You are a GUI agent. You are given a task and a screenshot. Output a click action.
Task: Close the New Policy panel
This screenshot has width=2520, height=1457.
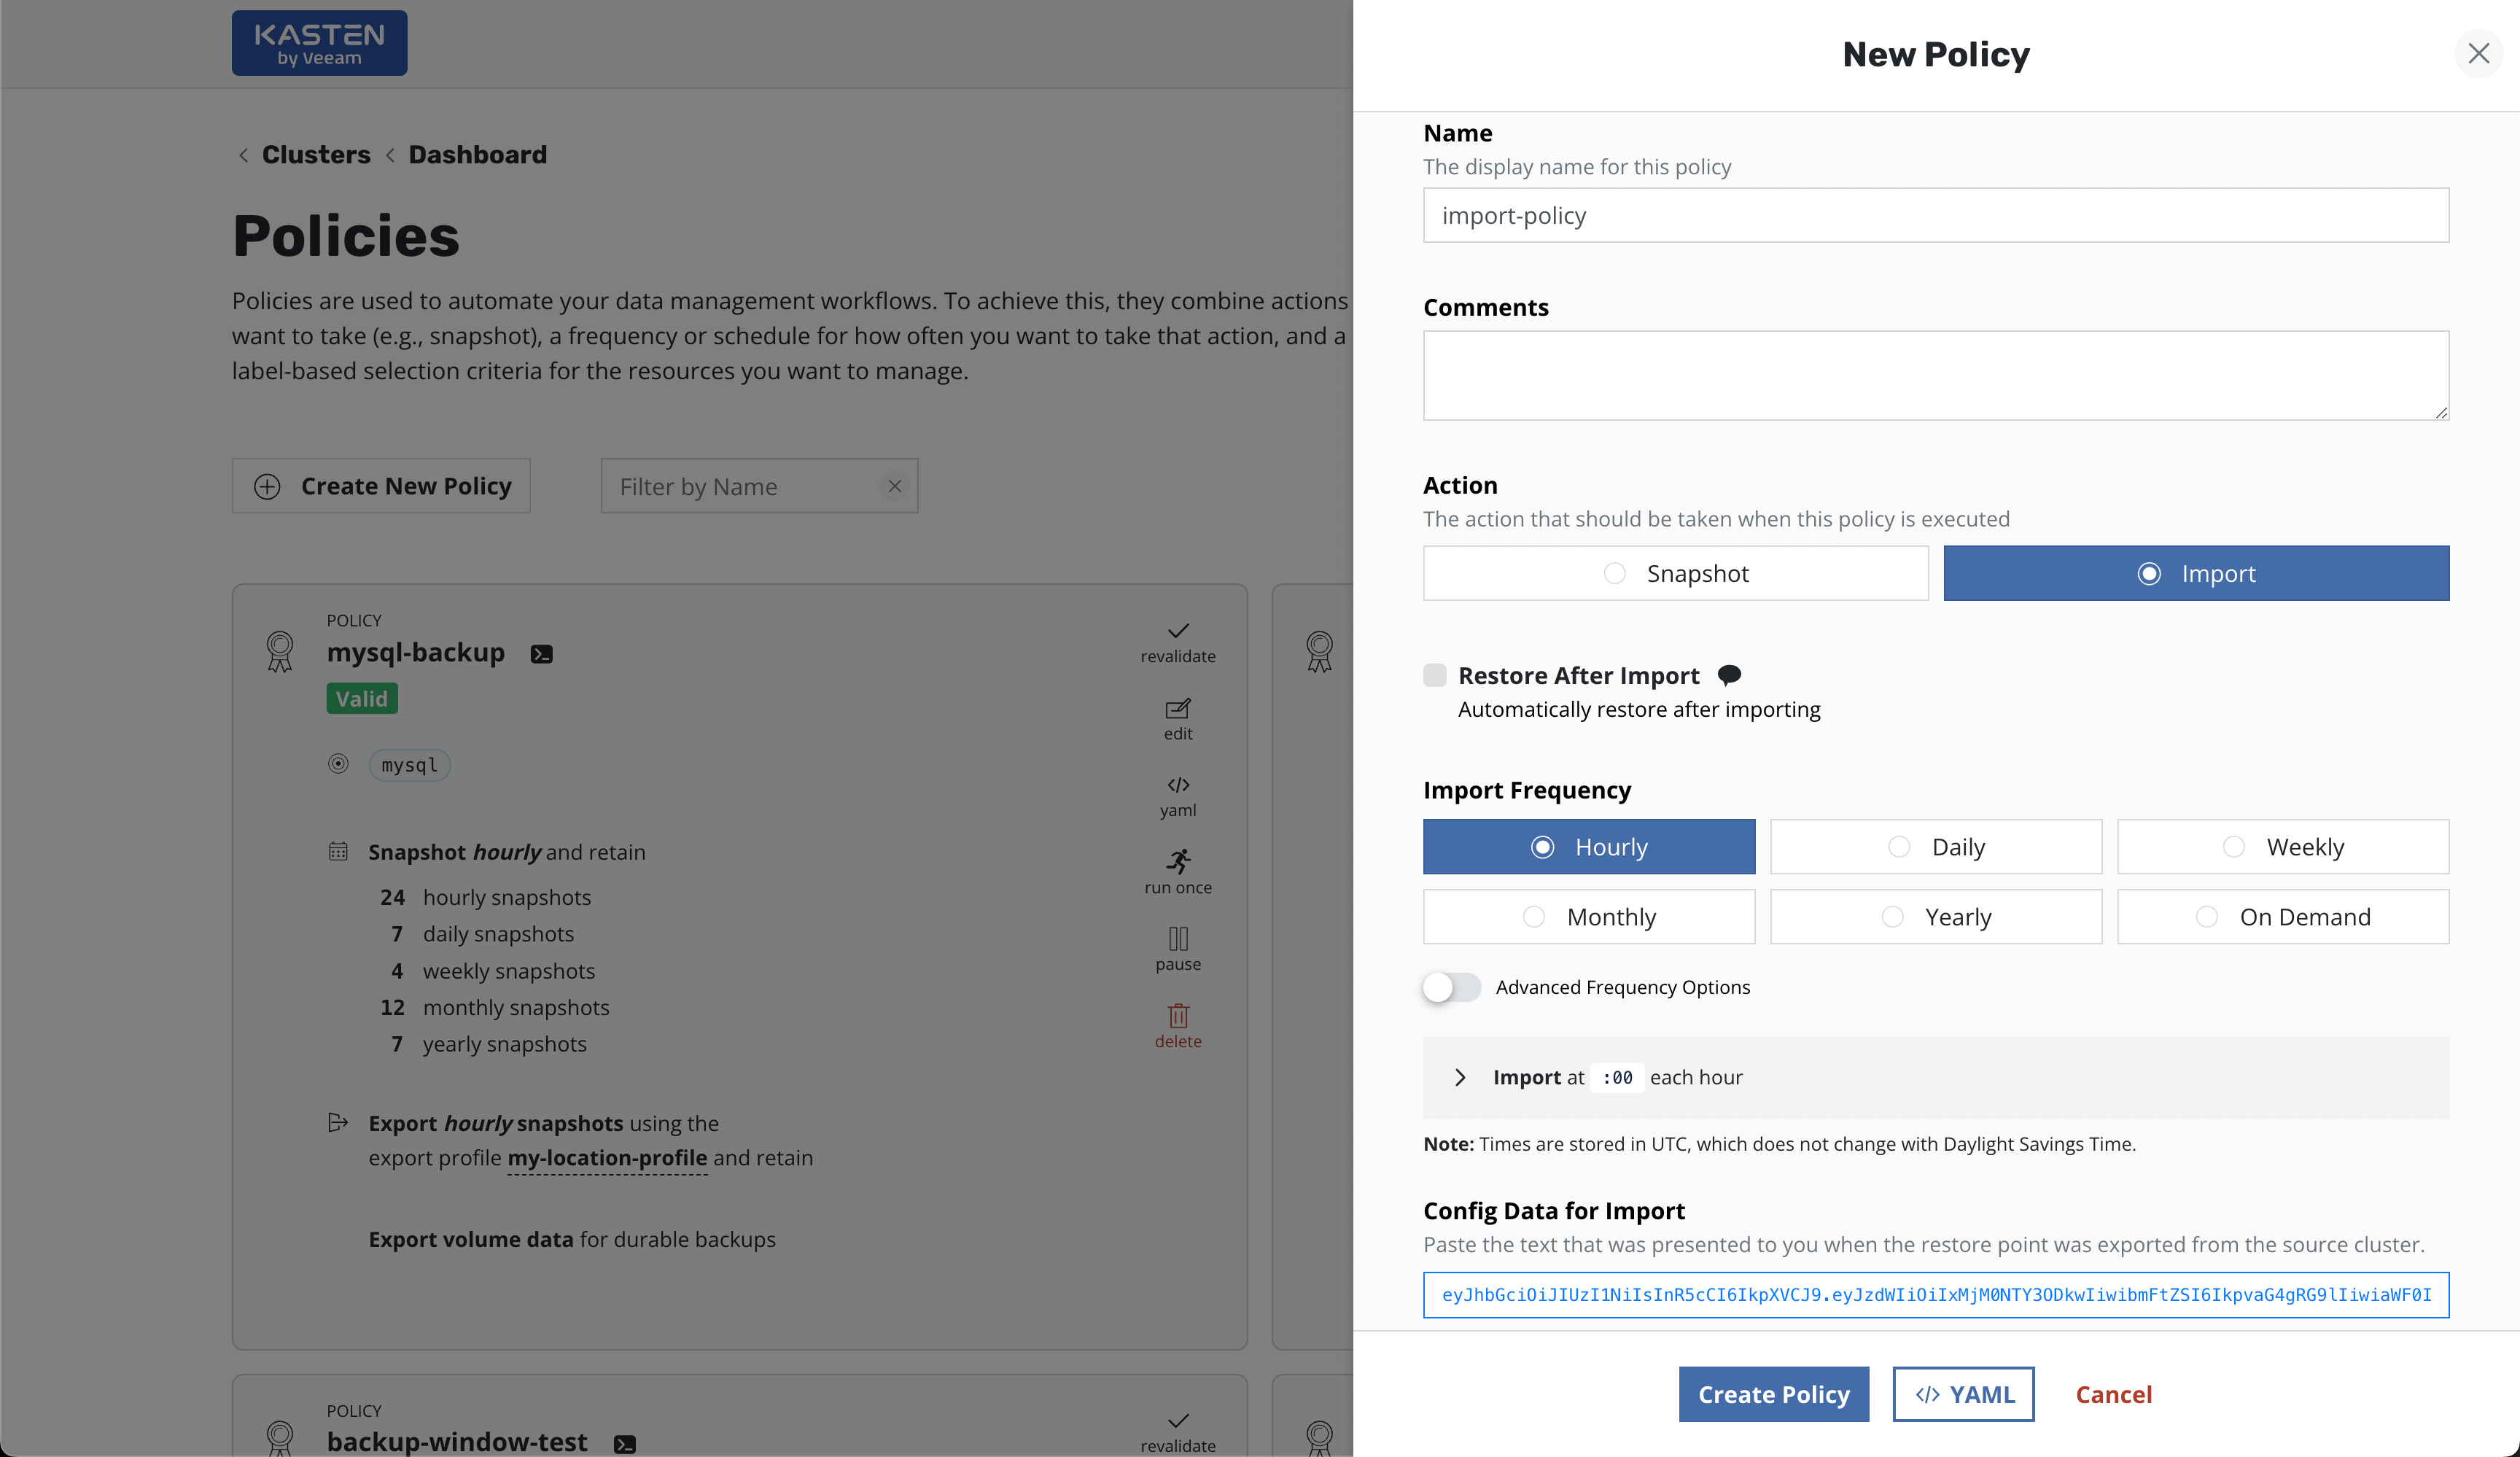2478,53
